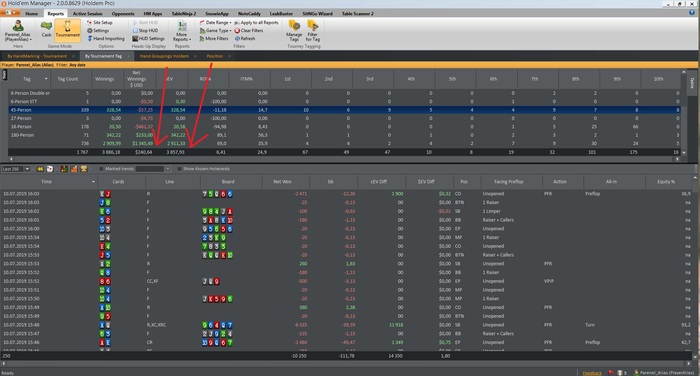
Task: Open the Game Type filter dropdown
Action: coord(215,30)
